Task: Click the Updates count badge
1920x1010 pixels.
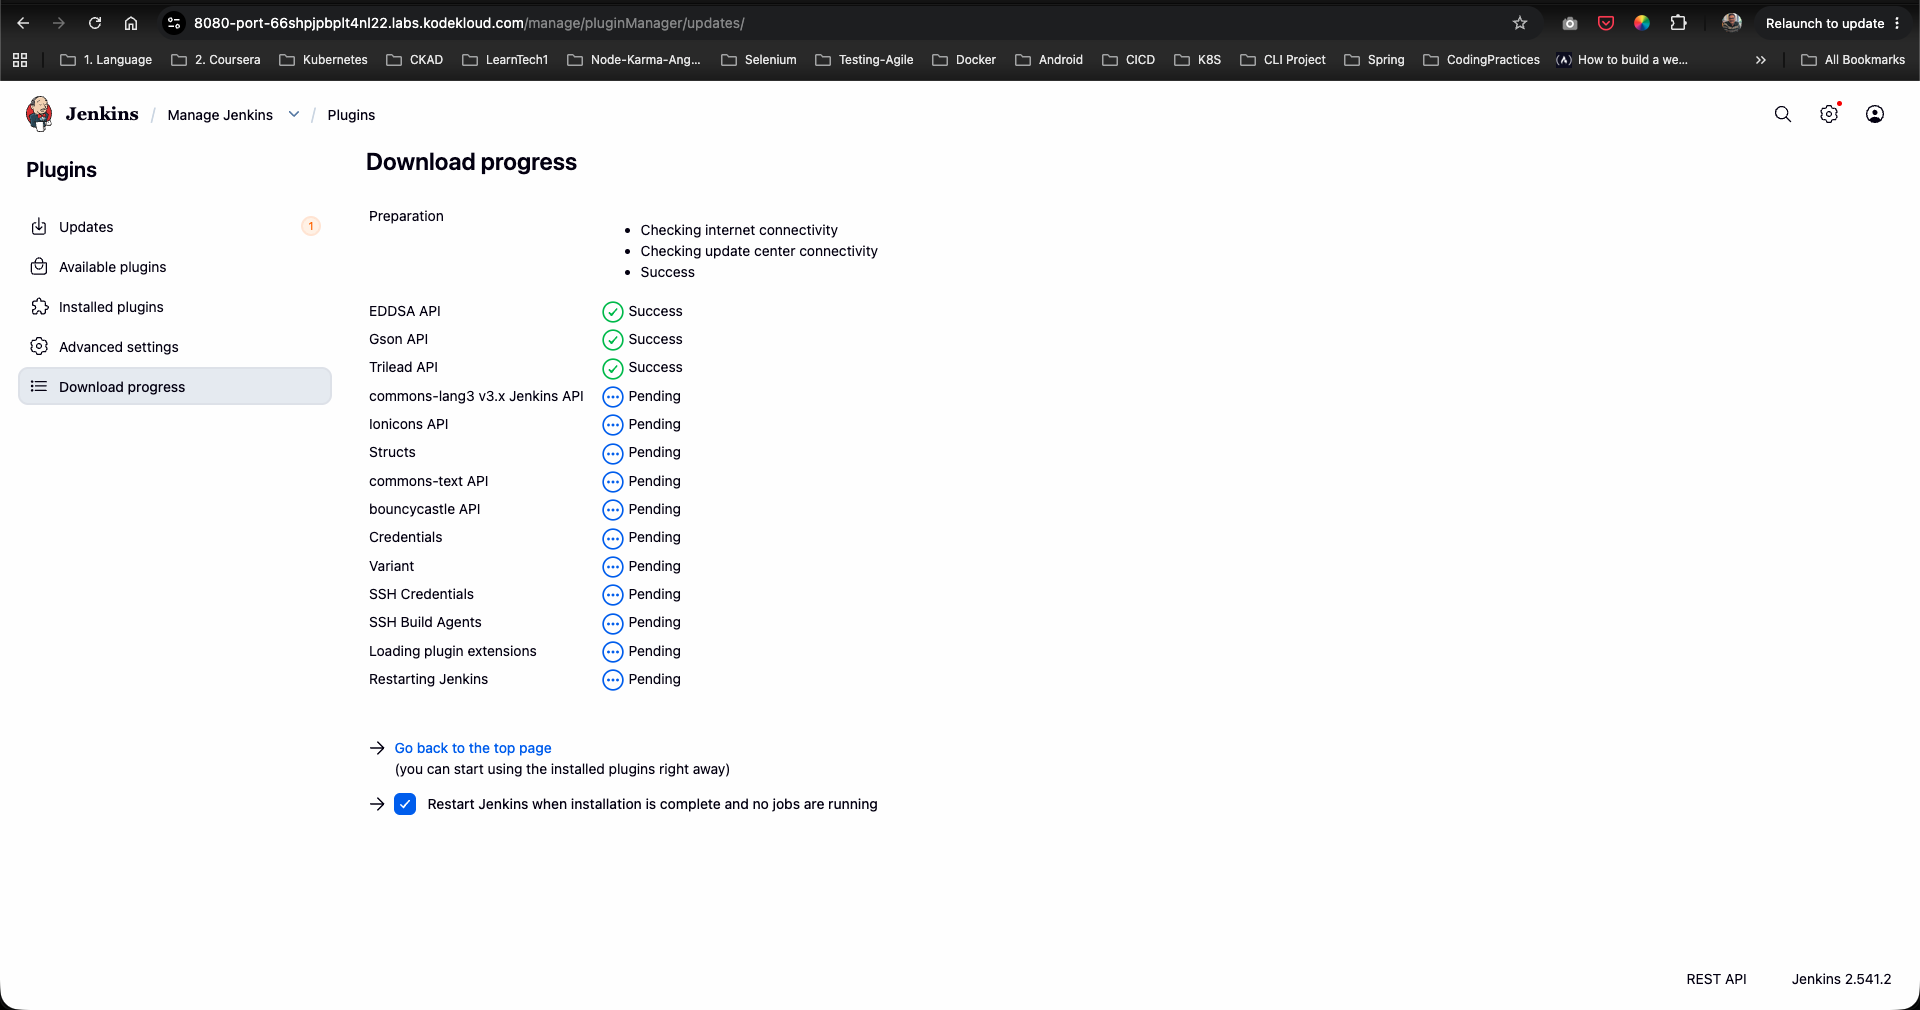Action: (311, 226)
